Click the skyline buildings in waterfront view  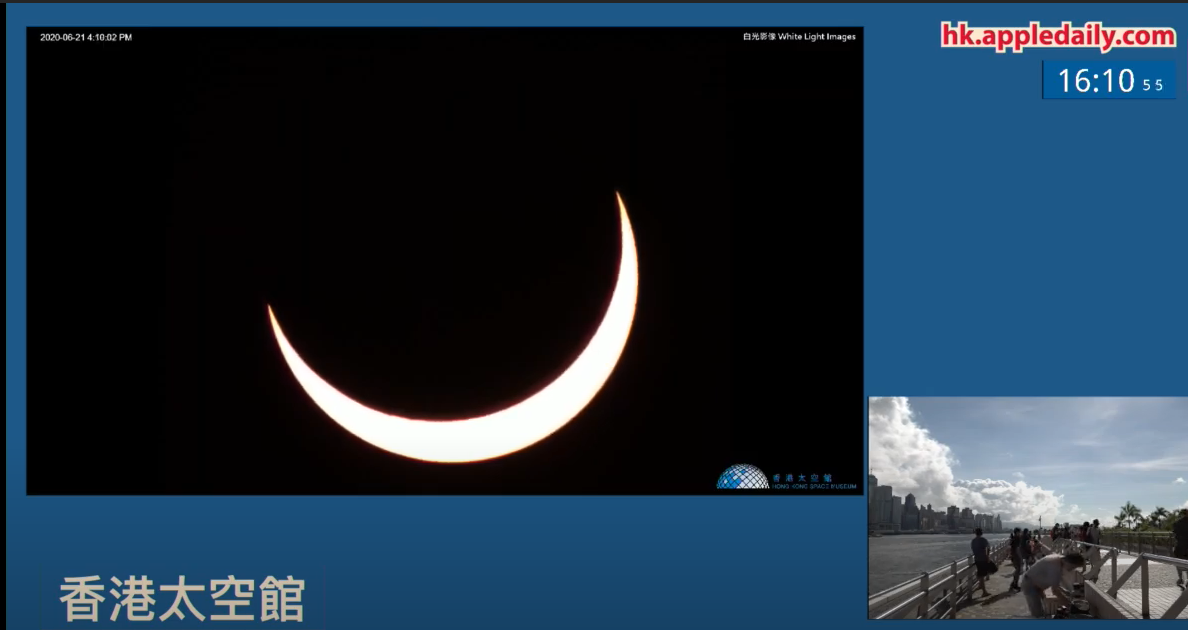(900, 510)
